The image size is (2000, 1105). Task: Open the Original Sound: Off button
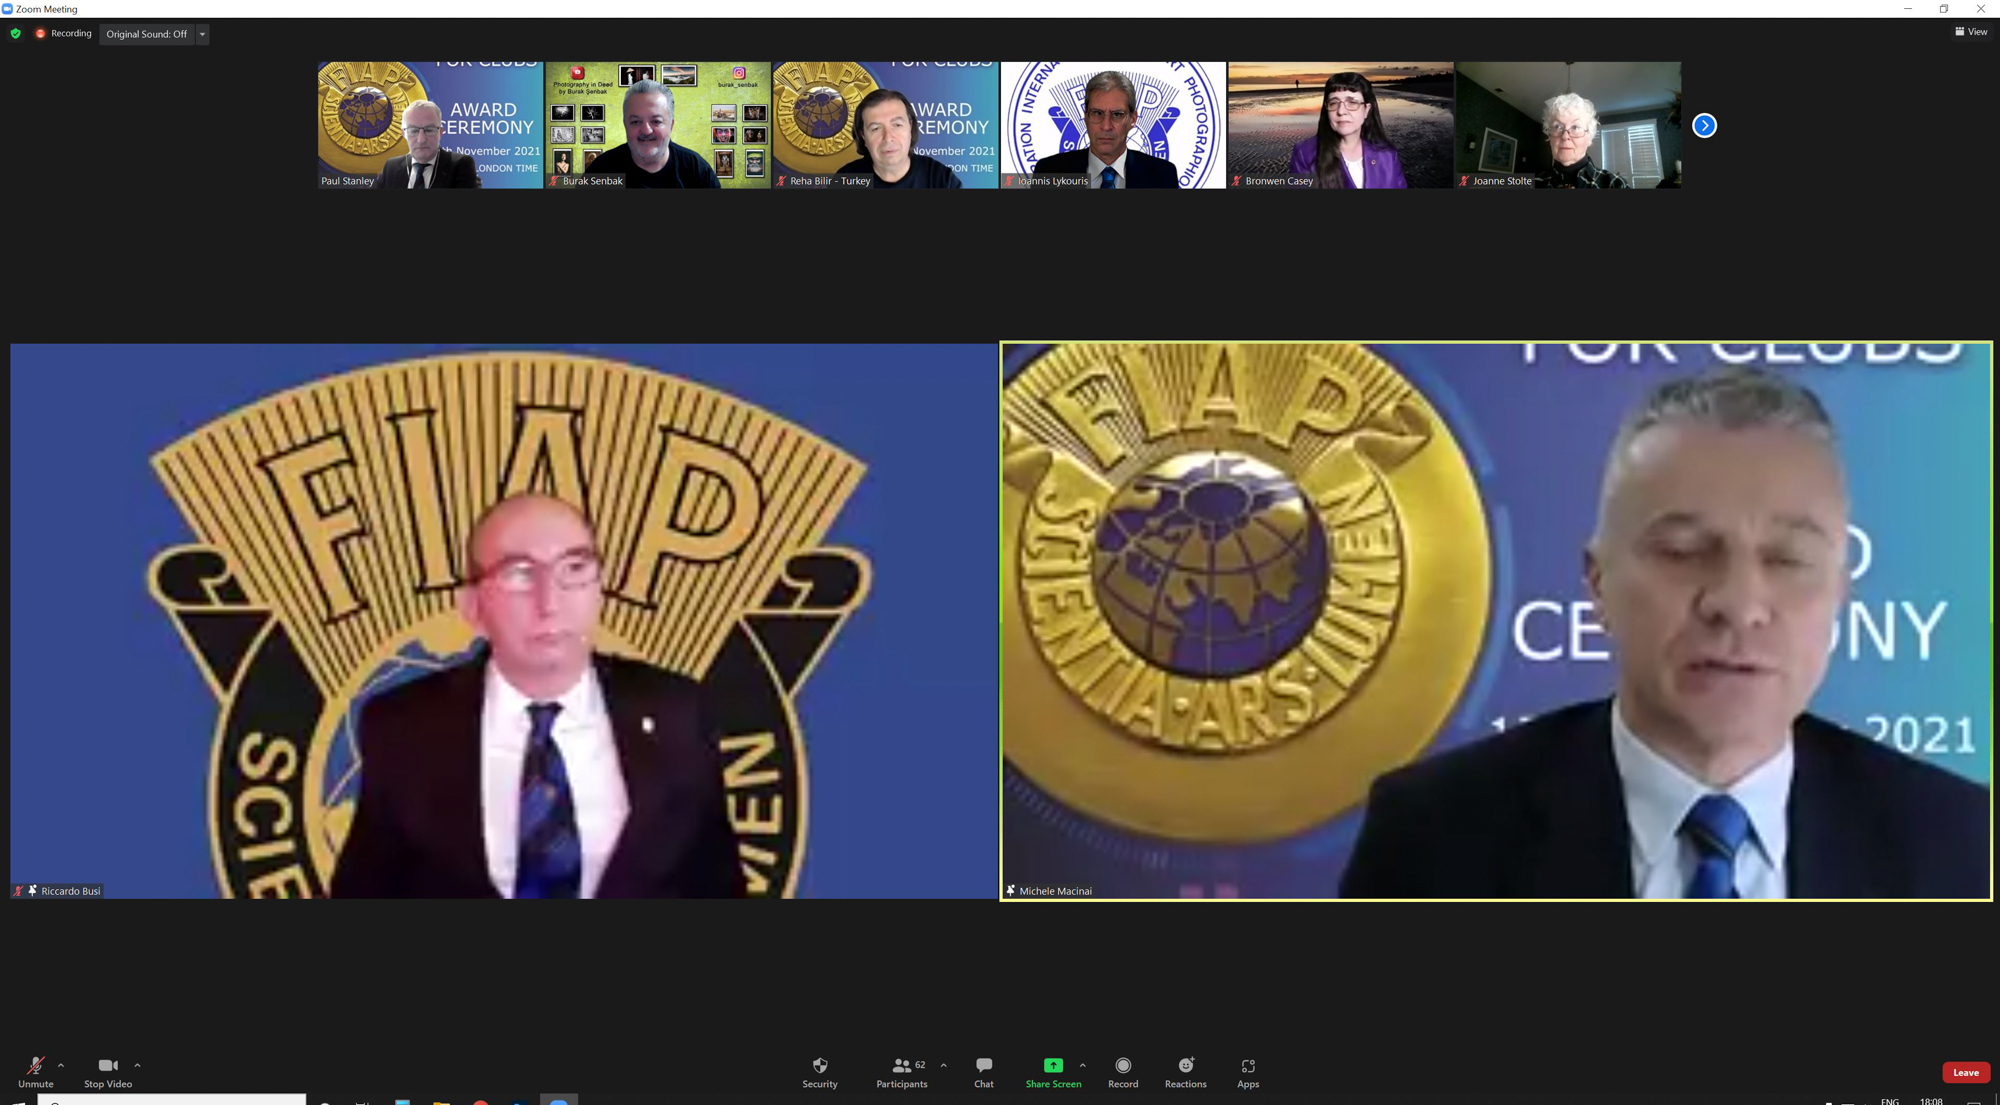pyautogui.click(x=147, y=34)
